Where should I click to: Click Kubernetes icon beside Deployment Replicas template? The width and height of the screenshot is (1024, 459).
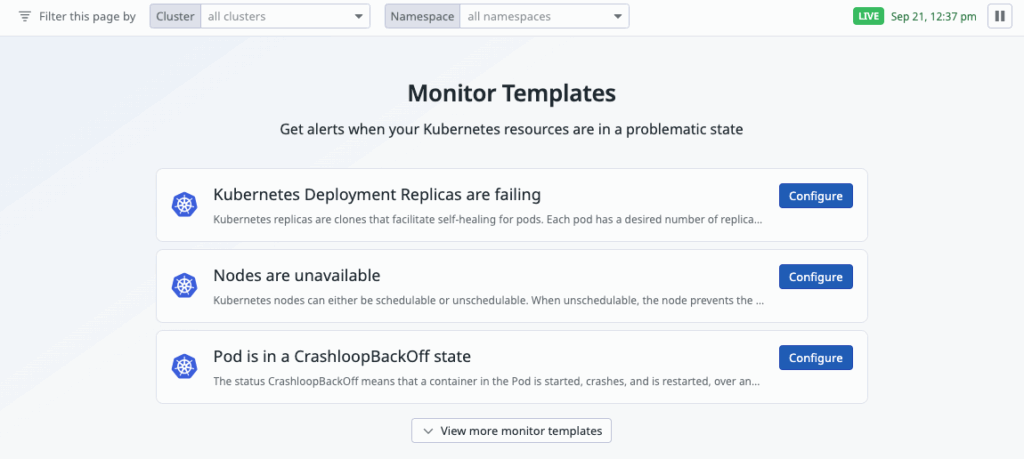(x=184, y=205)
